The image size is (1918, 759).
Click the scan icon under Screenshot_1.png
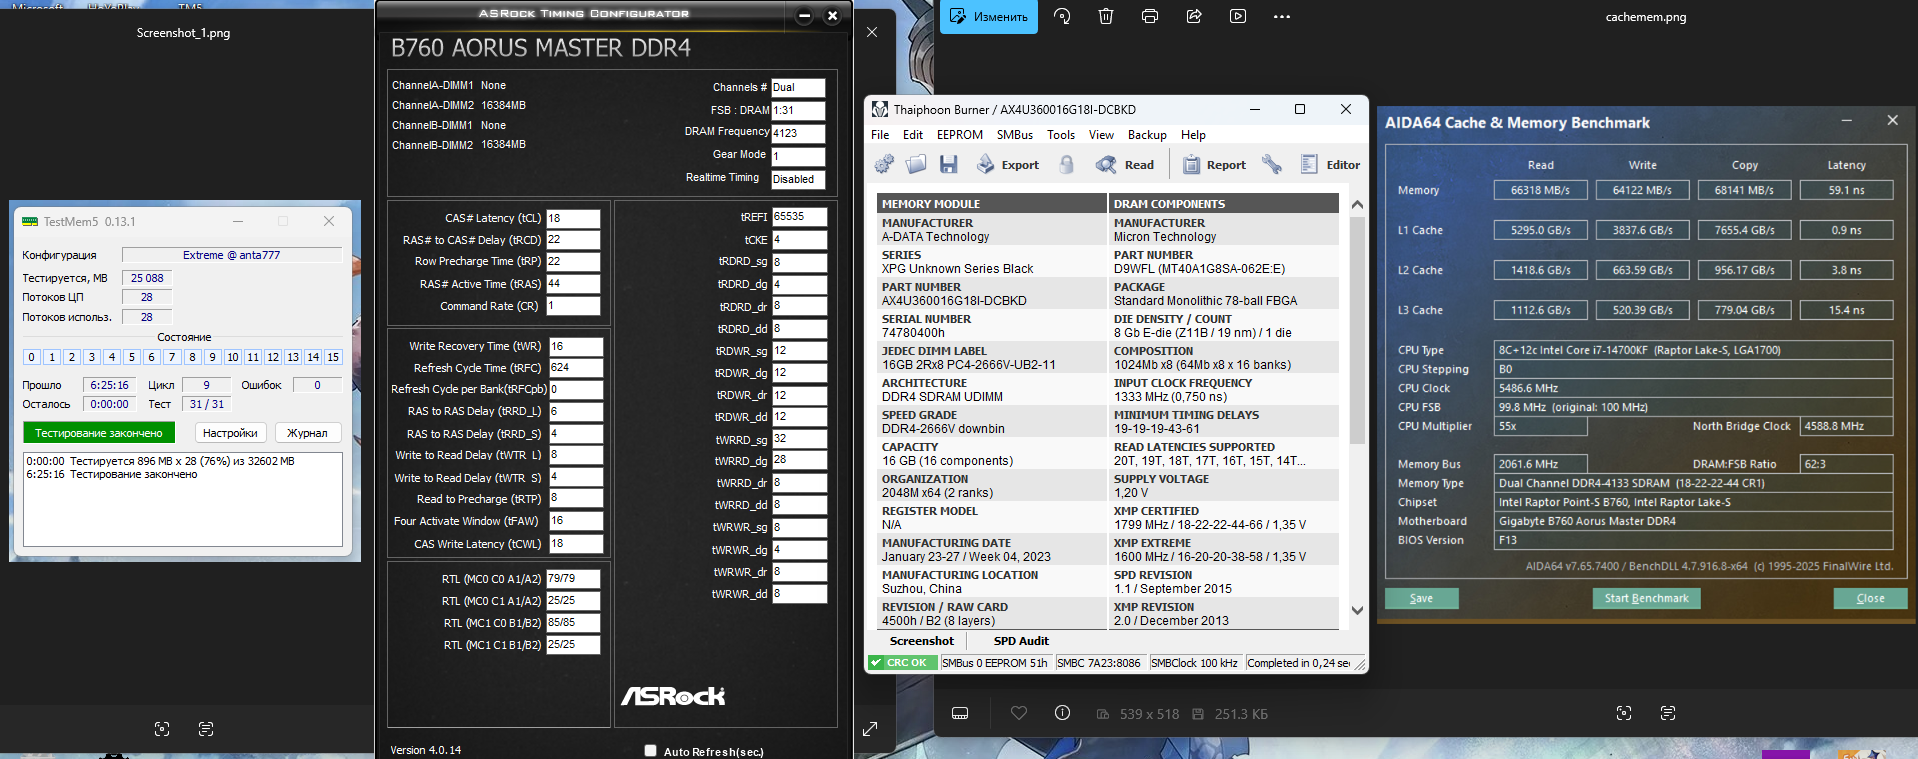(162, 729)
